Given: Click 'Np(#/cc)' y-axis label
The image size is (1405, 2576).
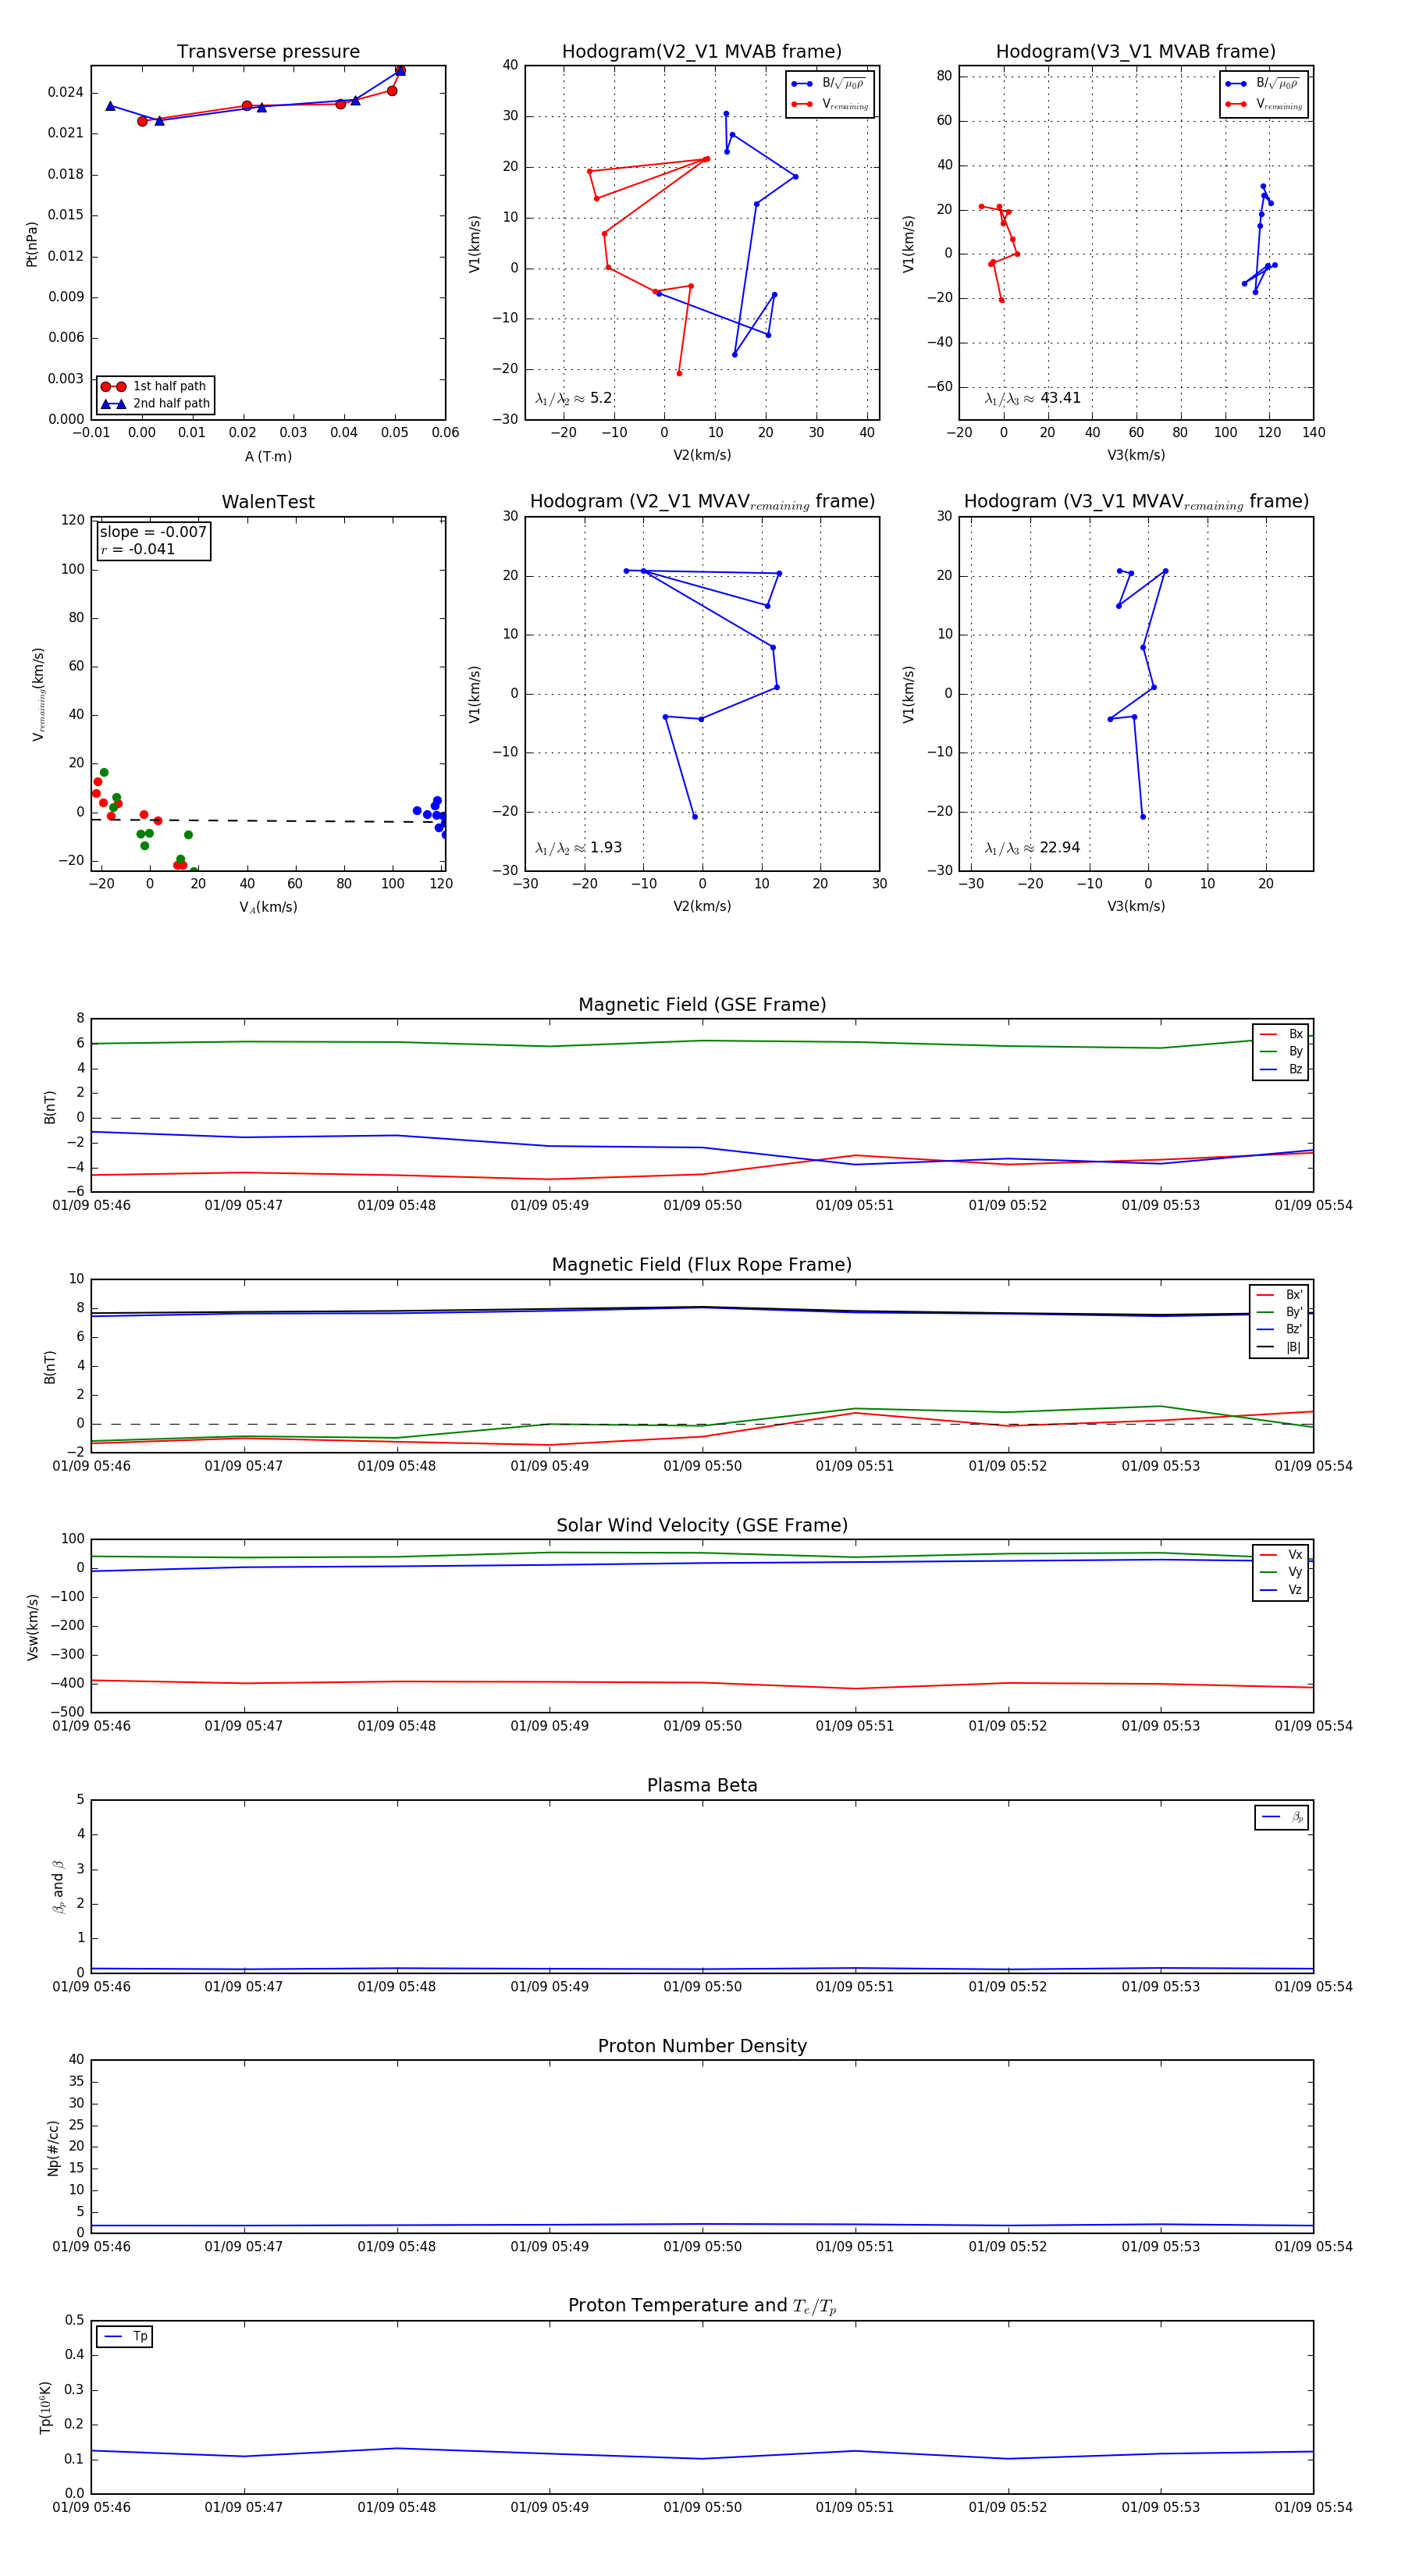Looking at the screenshot, I should point(53,2147).
